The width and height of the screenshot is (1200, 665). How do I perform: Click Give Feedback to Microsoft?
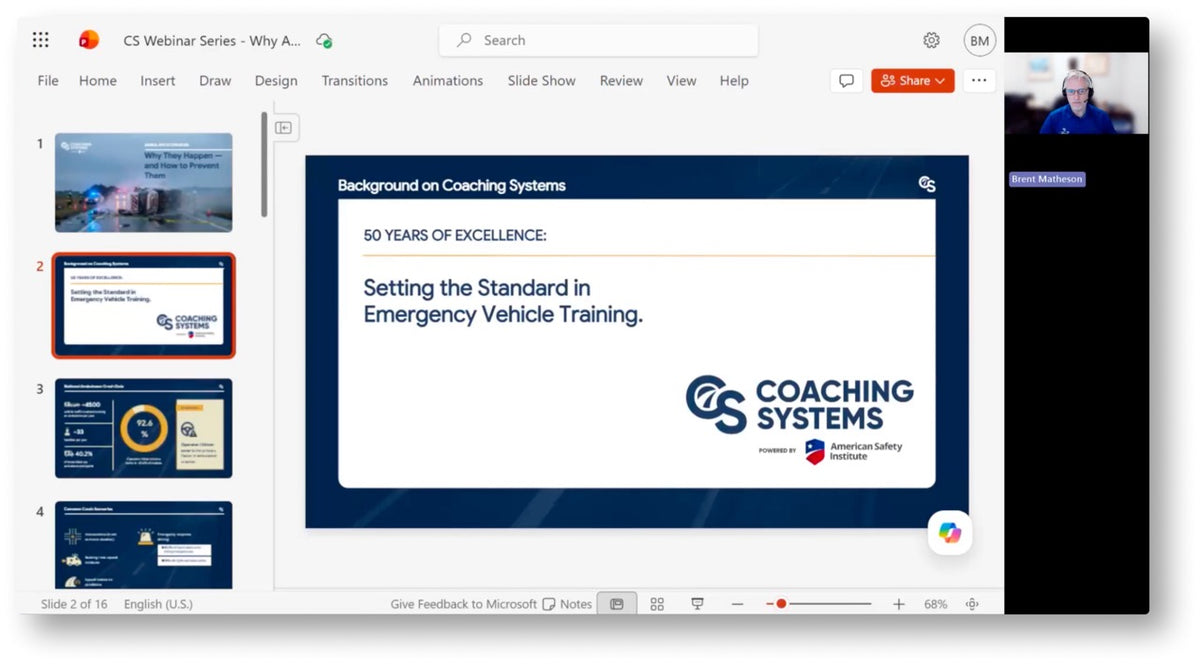[464, 604]
